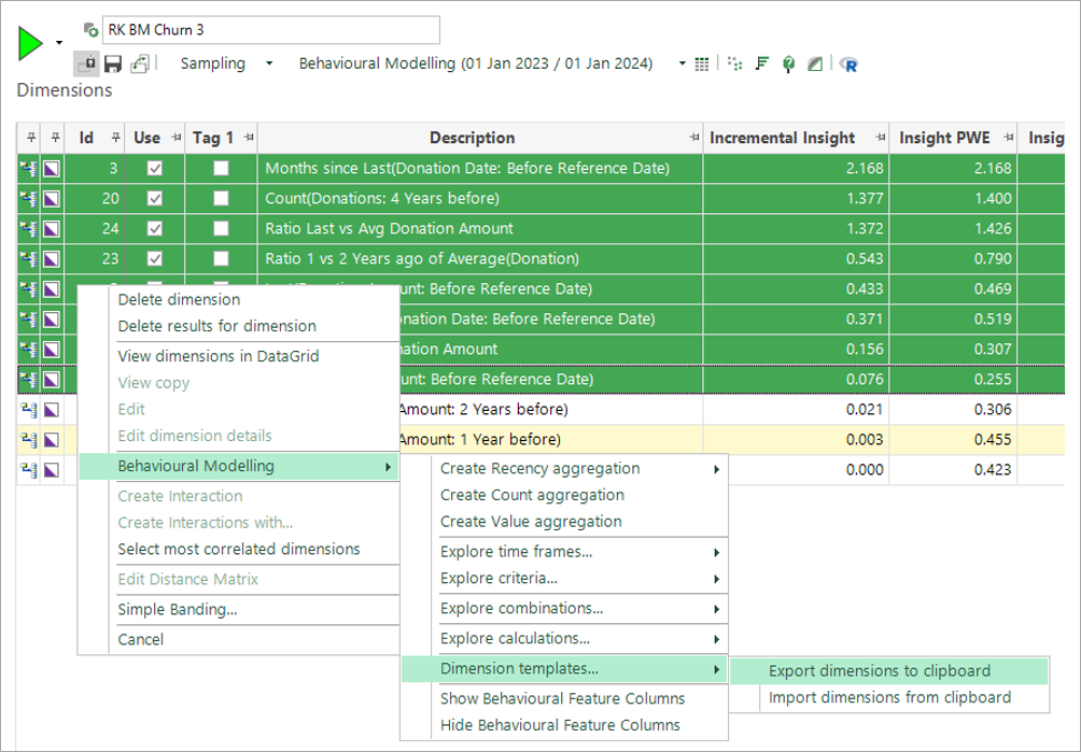Click the Save disk icon

(113, 64)
